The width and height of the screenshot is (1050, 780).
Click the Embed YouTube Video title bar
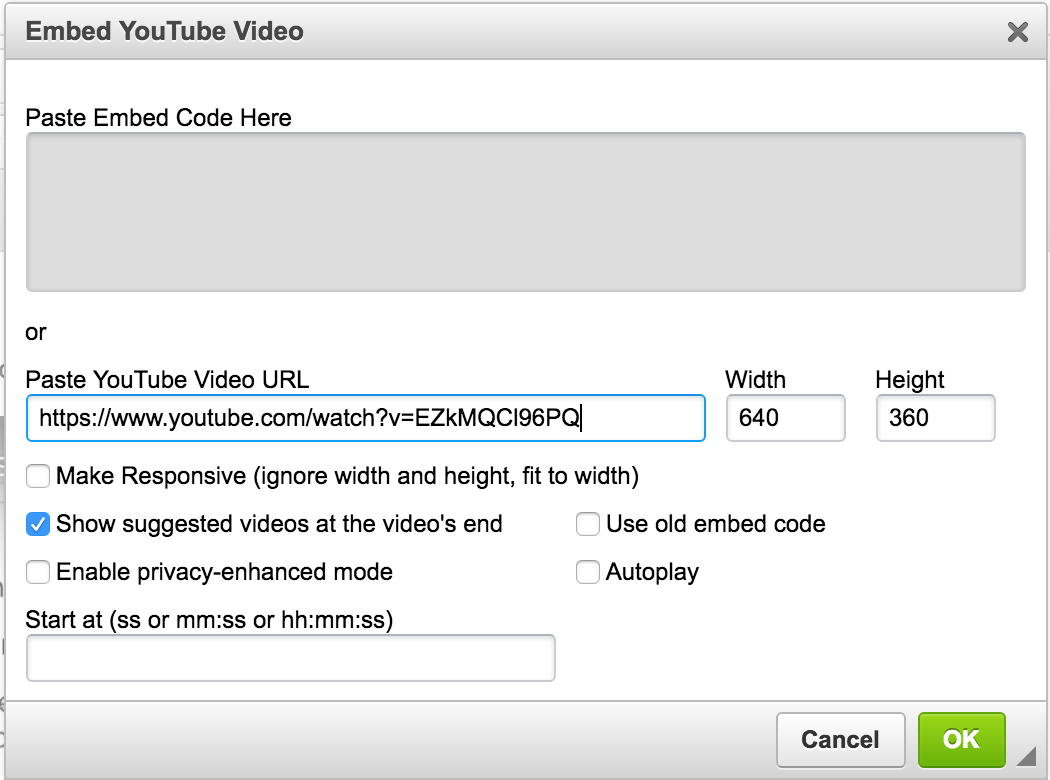pyautogui.click(x=500, y=32)
